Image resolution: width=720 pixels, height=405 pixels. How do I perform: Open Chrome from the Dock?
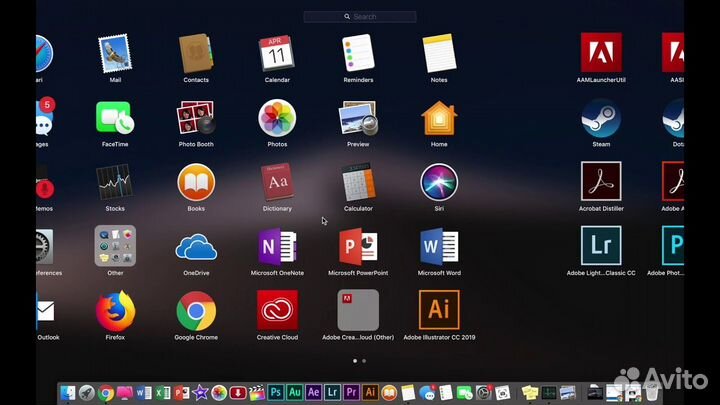click(x=106, y=393)
